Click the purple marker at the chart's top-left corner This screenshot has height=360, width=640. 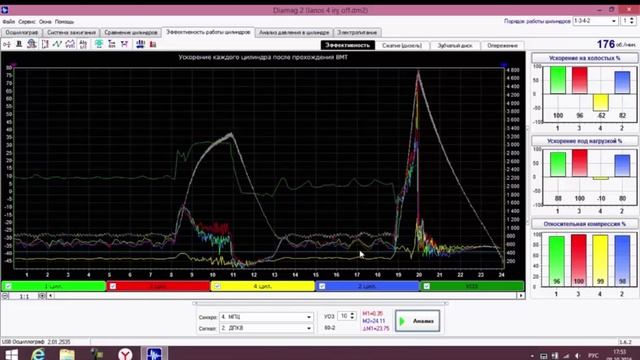tap(14, 65)
